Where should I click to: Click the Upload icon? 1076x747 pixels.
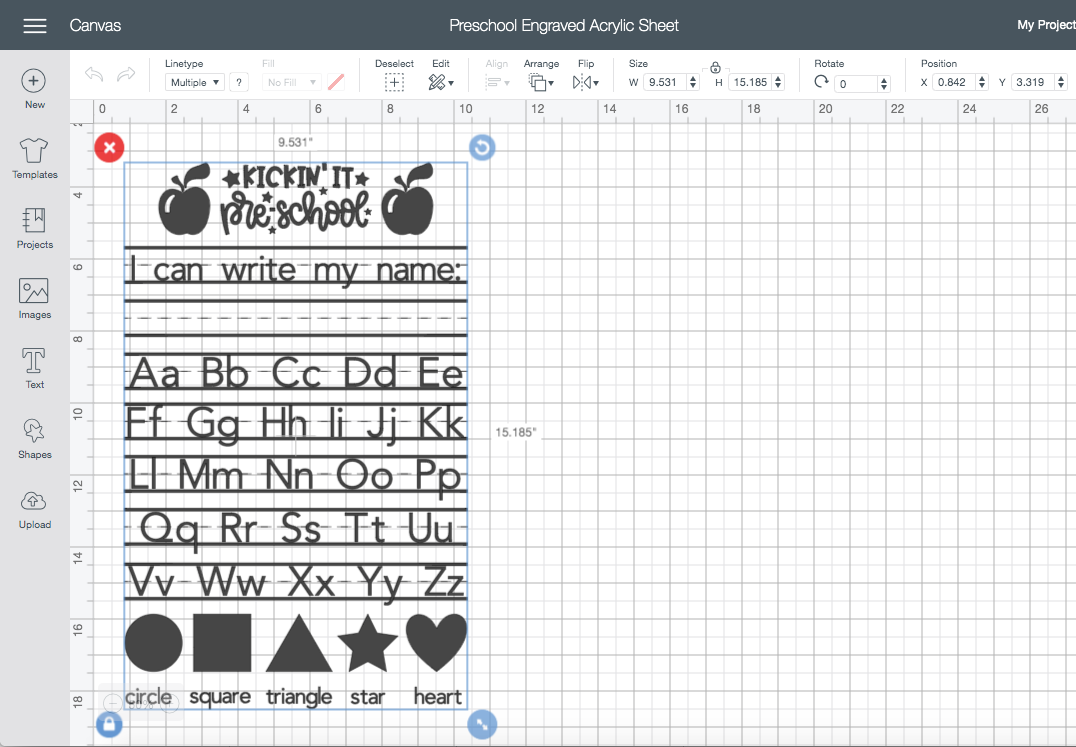[34, 510]
